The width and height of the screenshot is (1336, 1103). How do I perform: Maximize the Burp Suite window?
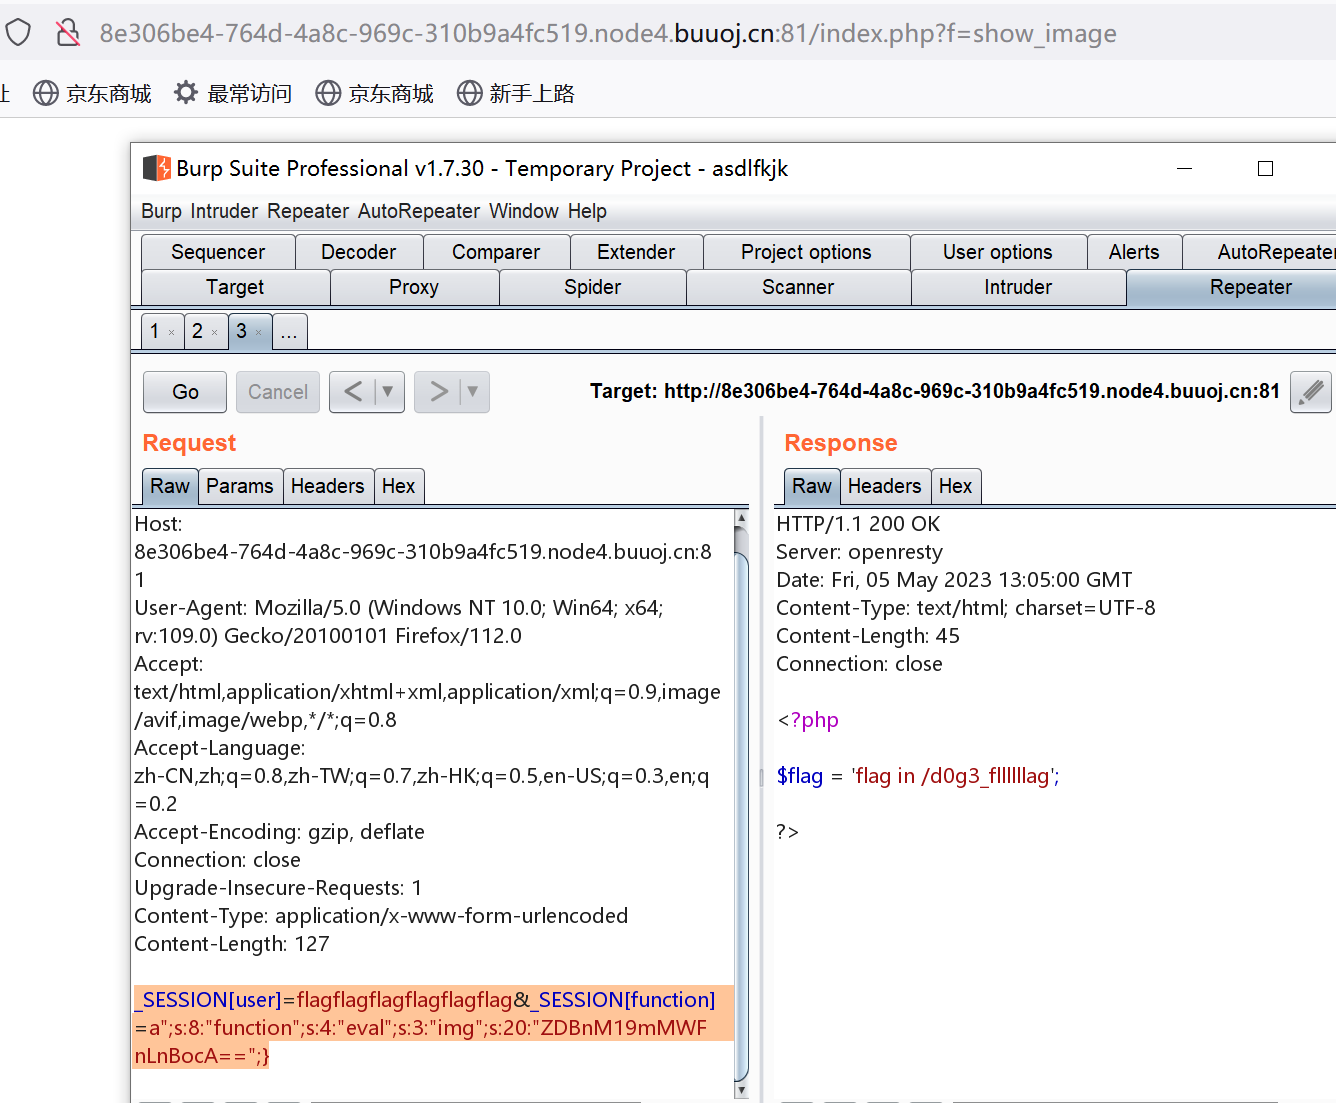pyautogui.click(x=1265, y=168)
